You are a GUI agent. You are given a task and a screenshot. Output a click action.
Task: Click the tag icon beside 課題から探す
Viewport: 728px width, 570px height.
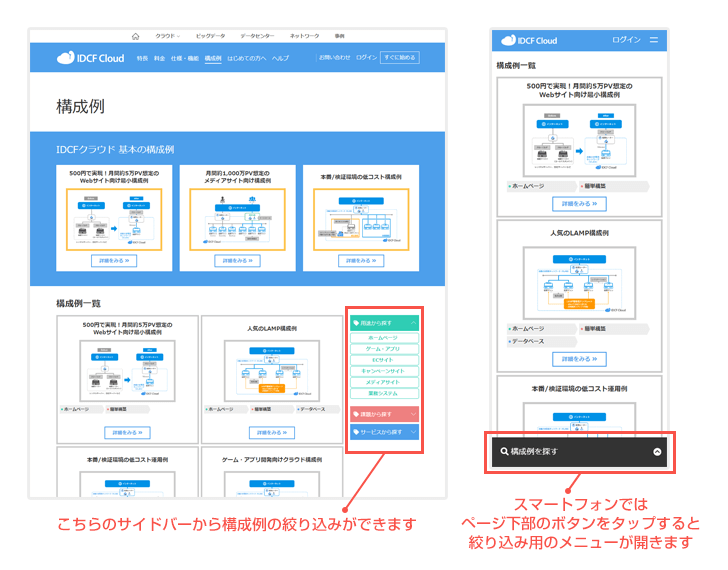pos(356,413)
